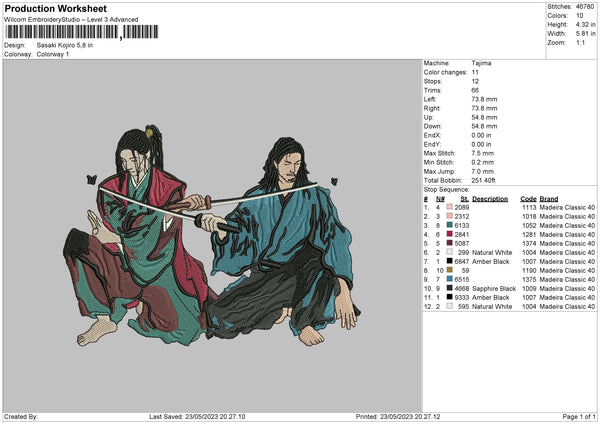Select the Page 1 of 1 footer
Screen dimensions: 600x424
[x=579, y=417]
